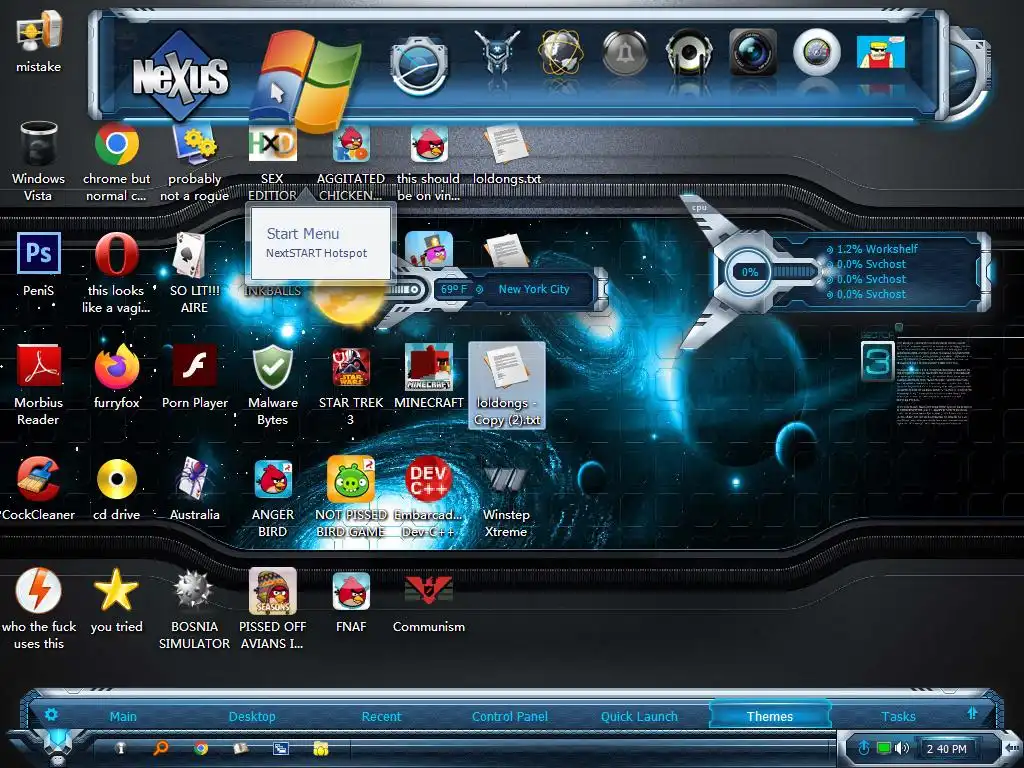Open the orange search magnifier on taskbar
The height and width of the screenshot is (768, 1024).
click(161, 748)
